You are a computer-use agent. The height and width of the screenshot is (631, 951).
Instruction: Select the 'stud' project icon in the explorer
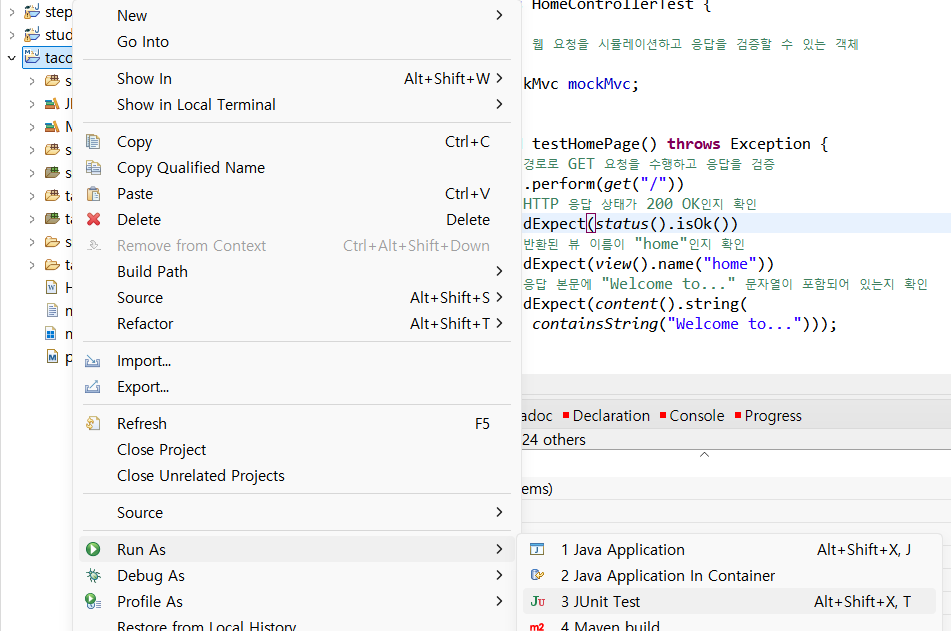(x=32, y=35)
